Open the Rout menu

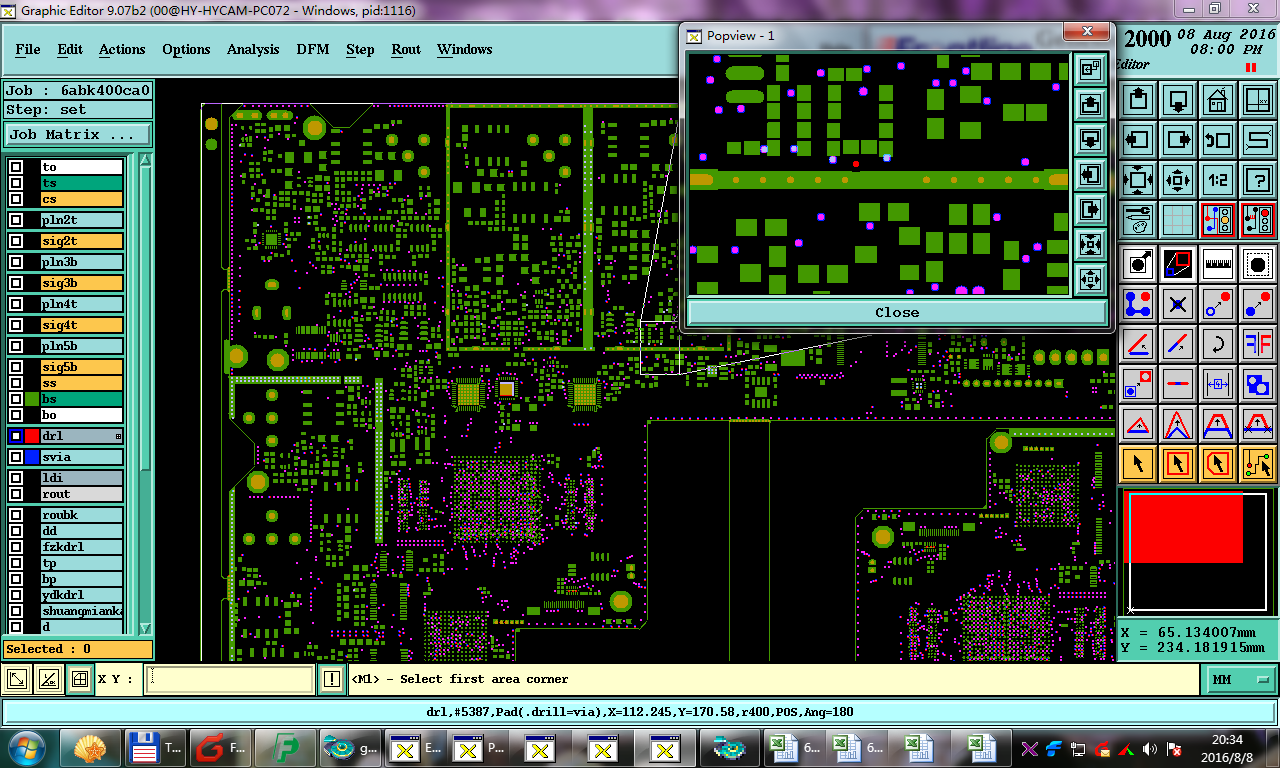406,49
